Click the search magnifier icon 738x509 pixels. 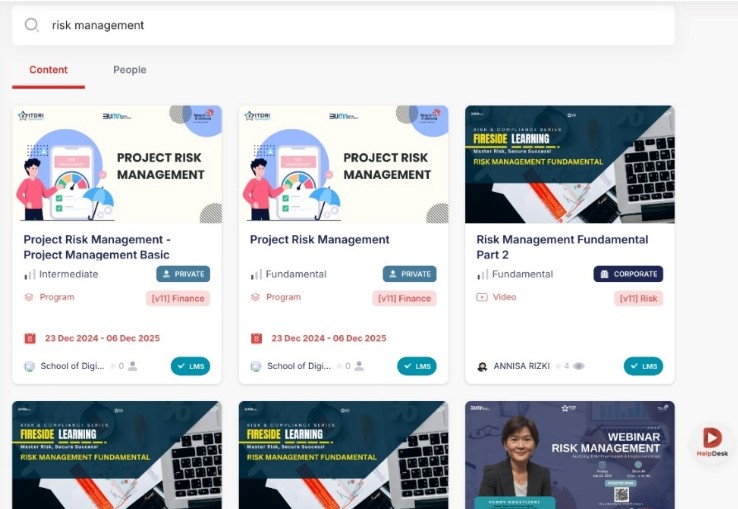click(31, 25)
